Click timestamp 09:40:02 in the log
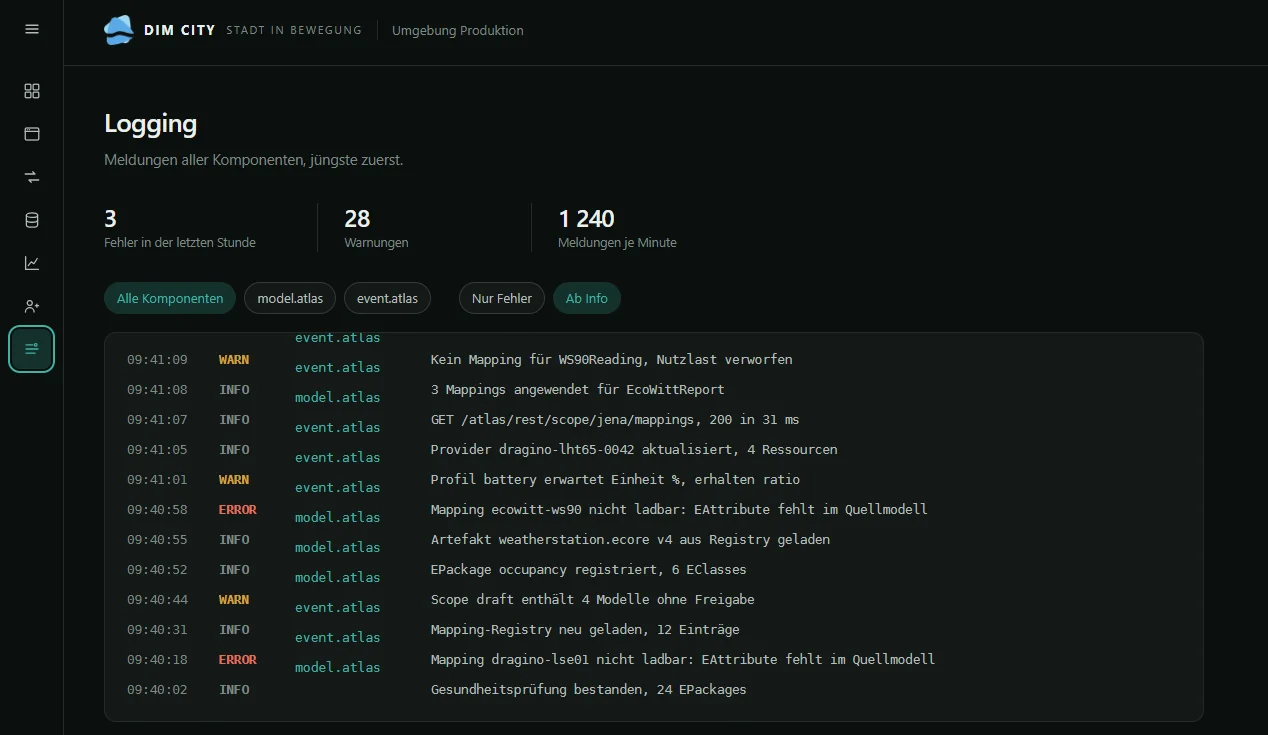 tap(157, 689)
